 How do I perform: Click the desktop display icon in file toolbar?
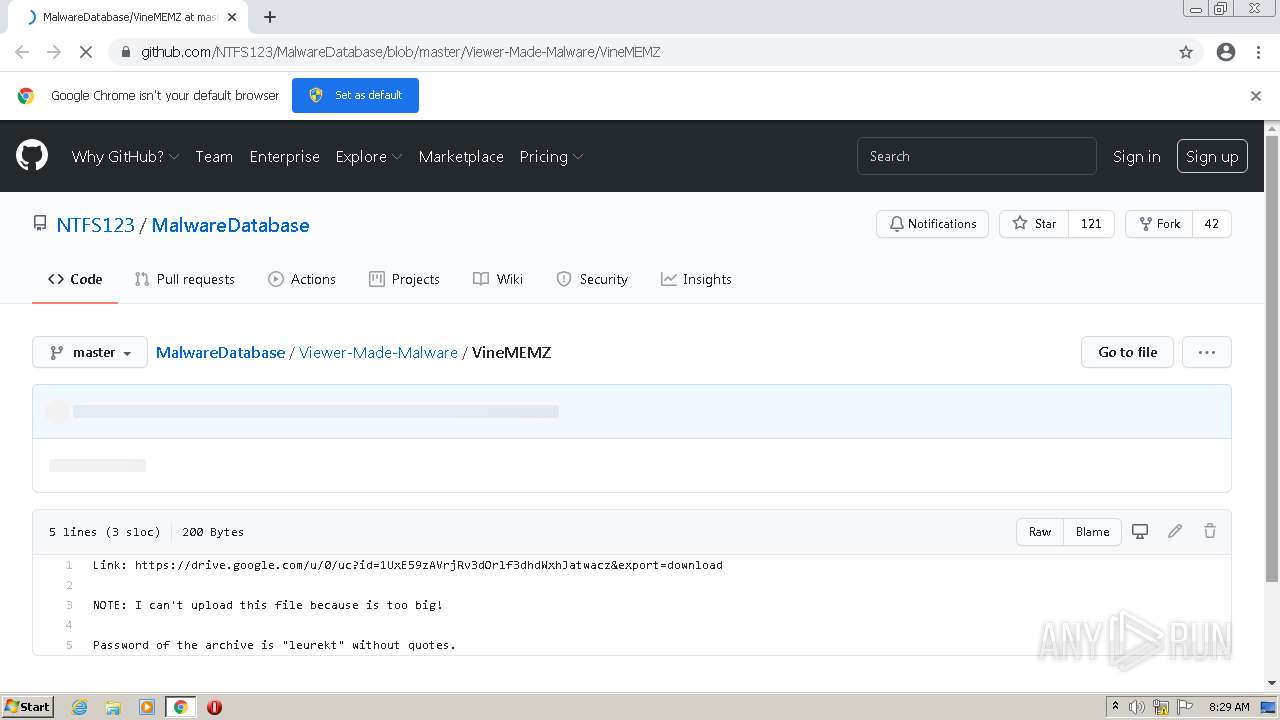pyautogui.click(x=1140, y=531)
